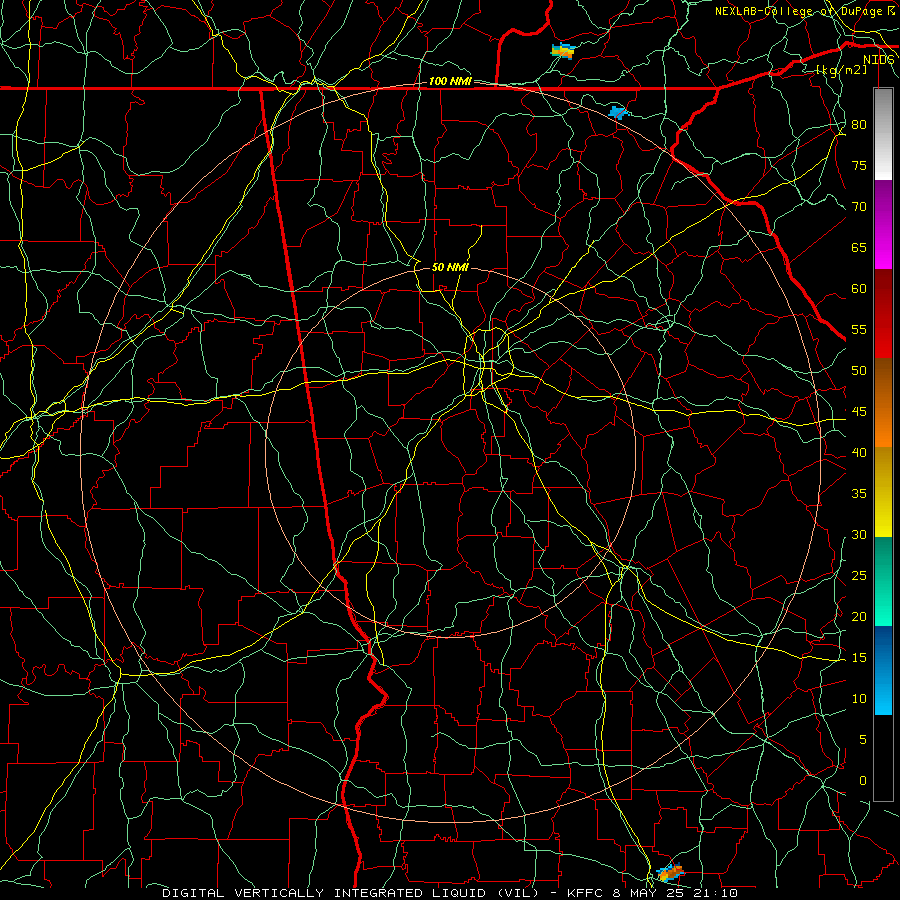Viewport: 900px width, 900px height.
Task: Click the scale value 30
Action: coord(859,535)
